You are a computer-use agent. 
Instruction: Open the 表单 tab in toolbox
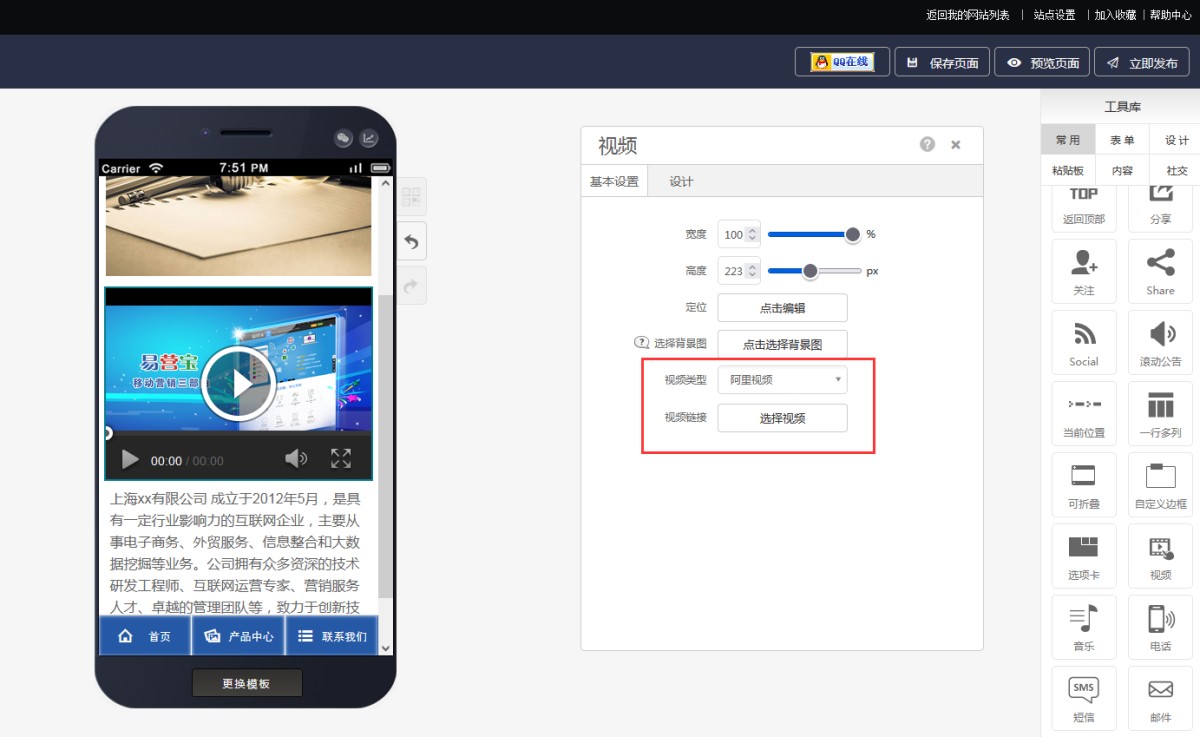click(1122, 140)
